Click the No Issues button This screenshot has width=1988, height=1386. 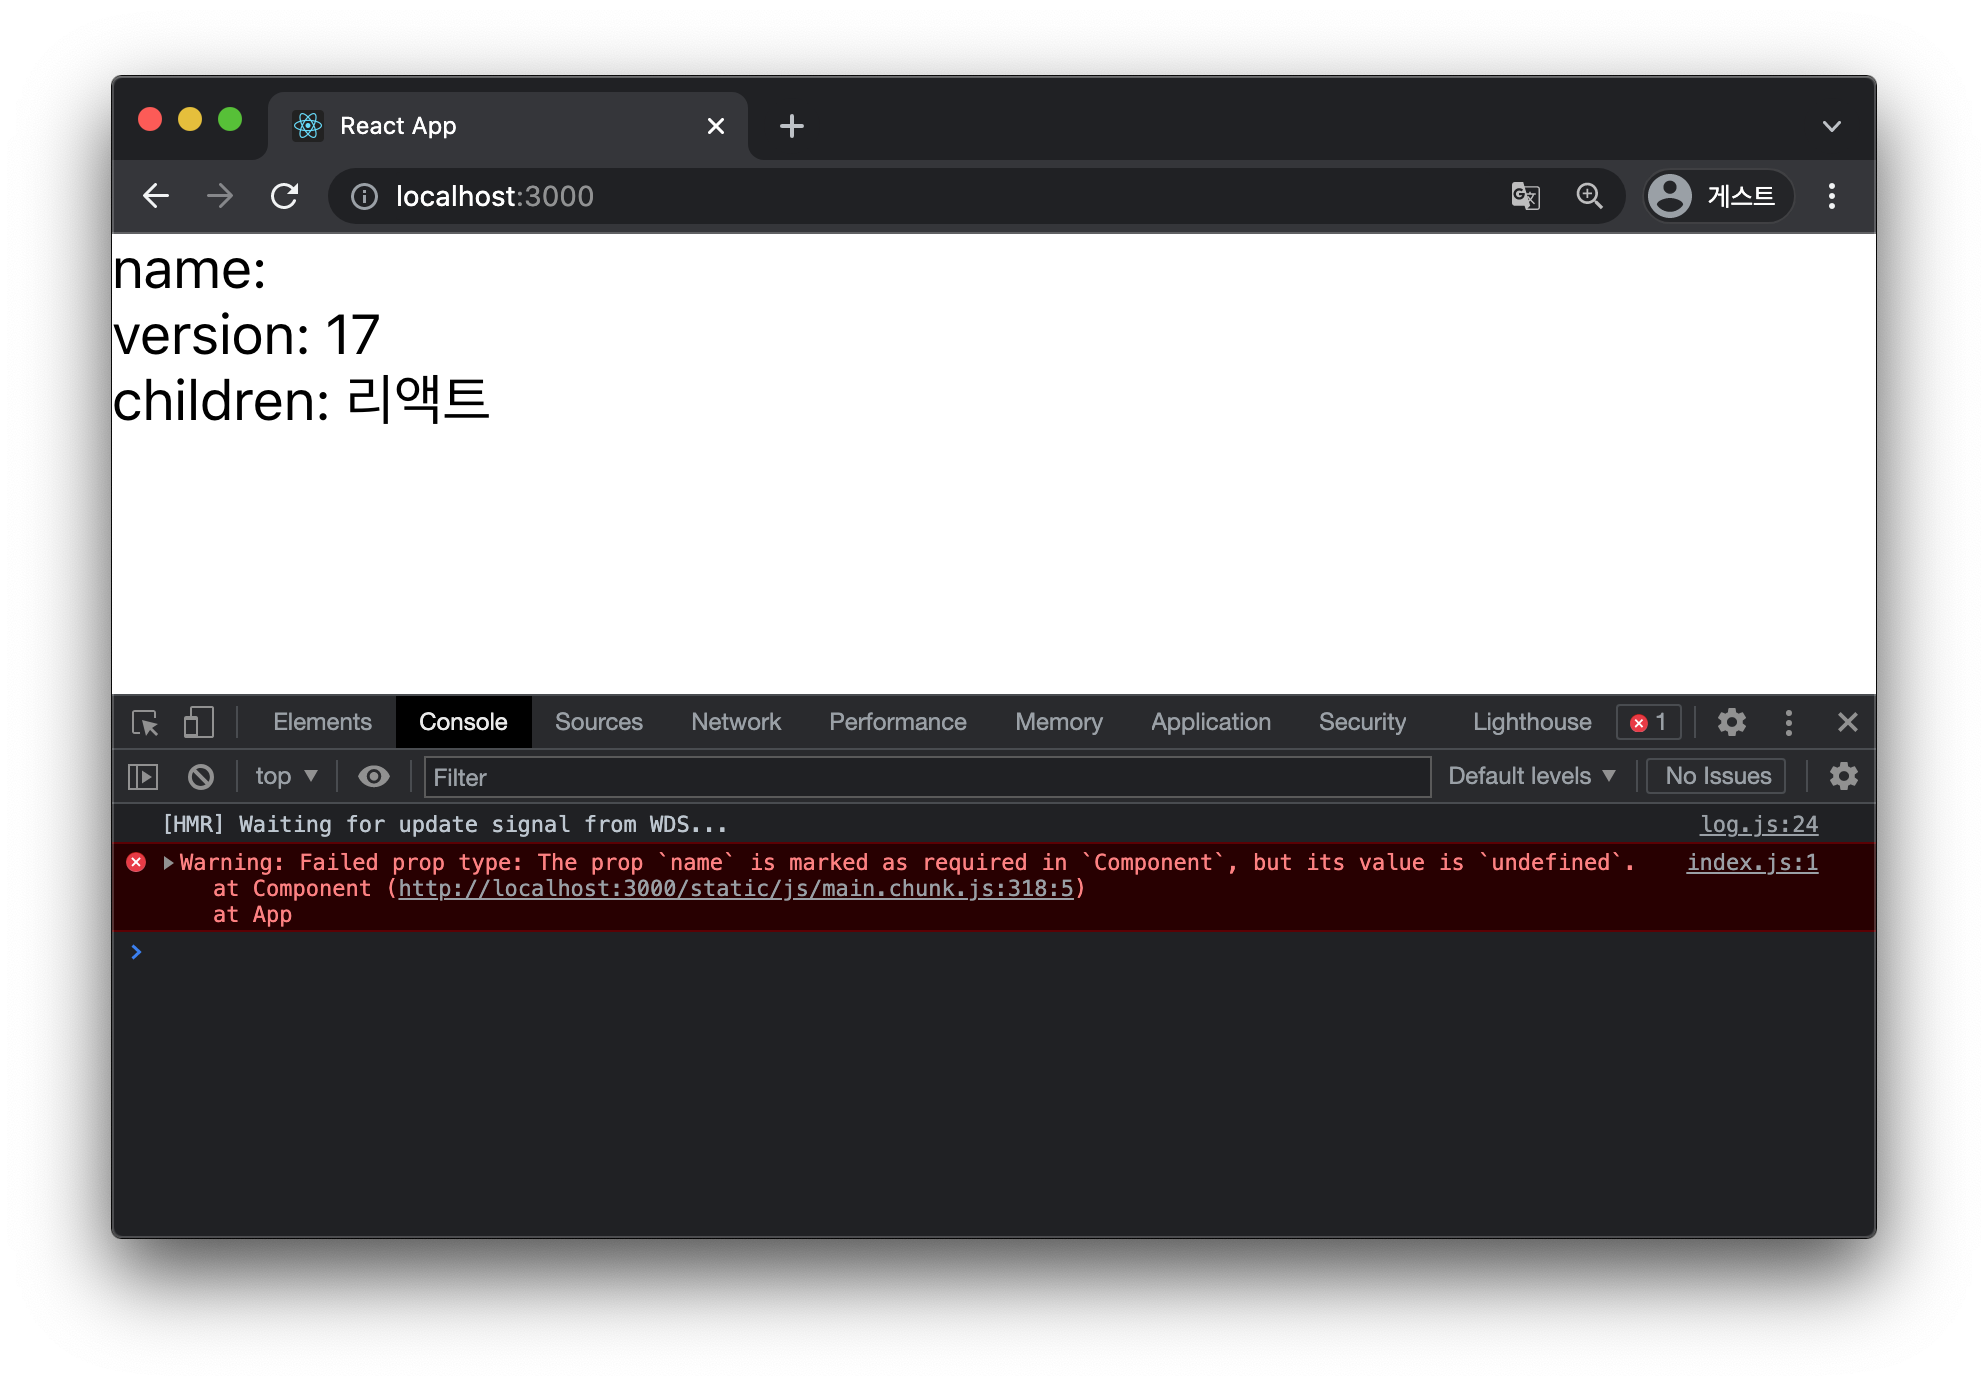1717,776
